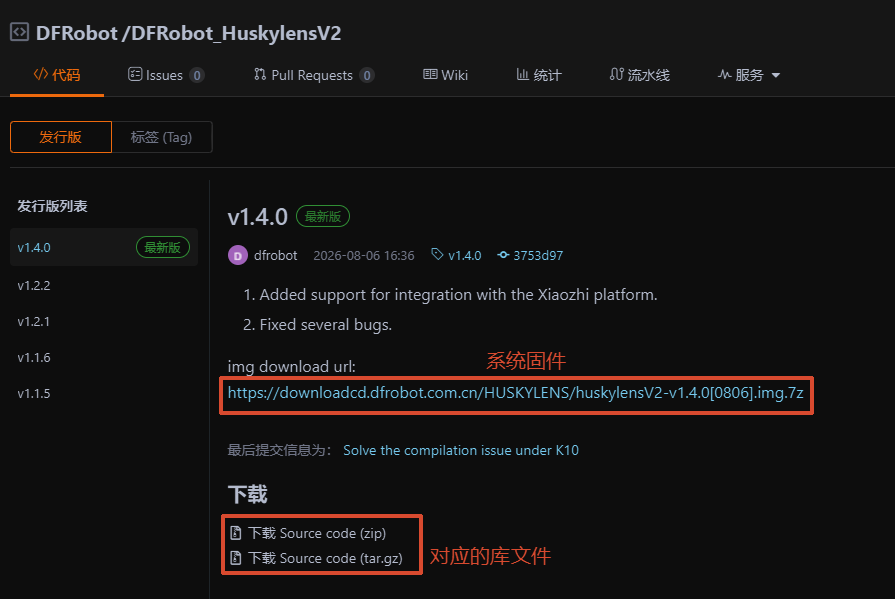Image resolution: width=895 pixels, height=599 pixels.
Task: Click the Issues count badge 0
Action: tap(197, 75)
